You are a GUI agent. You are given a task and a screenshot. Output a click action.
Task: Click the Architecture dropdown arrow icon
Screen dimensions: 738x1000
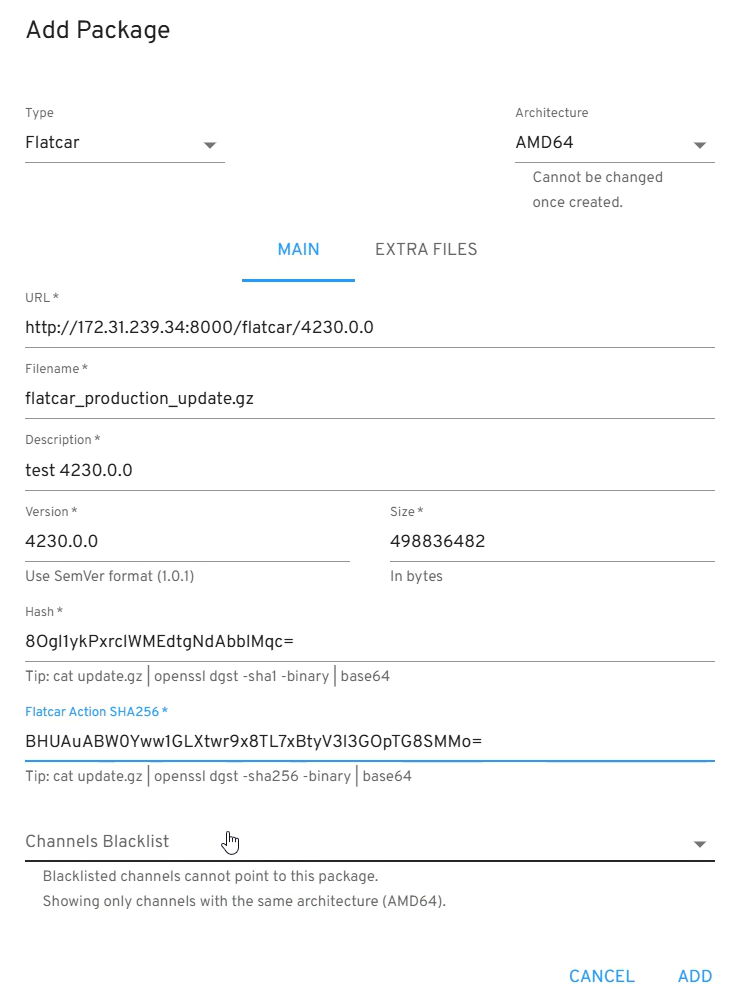700,145
